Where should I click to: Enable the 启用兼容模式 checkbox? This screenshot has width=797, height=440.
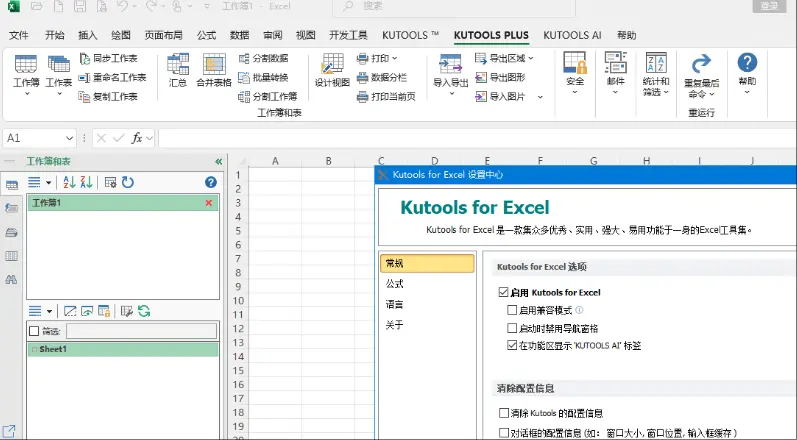(x=513, y=311)
